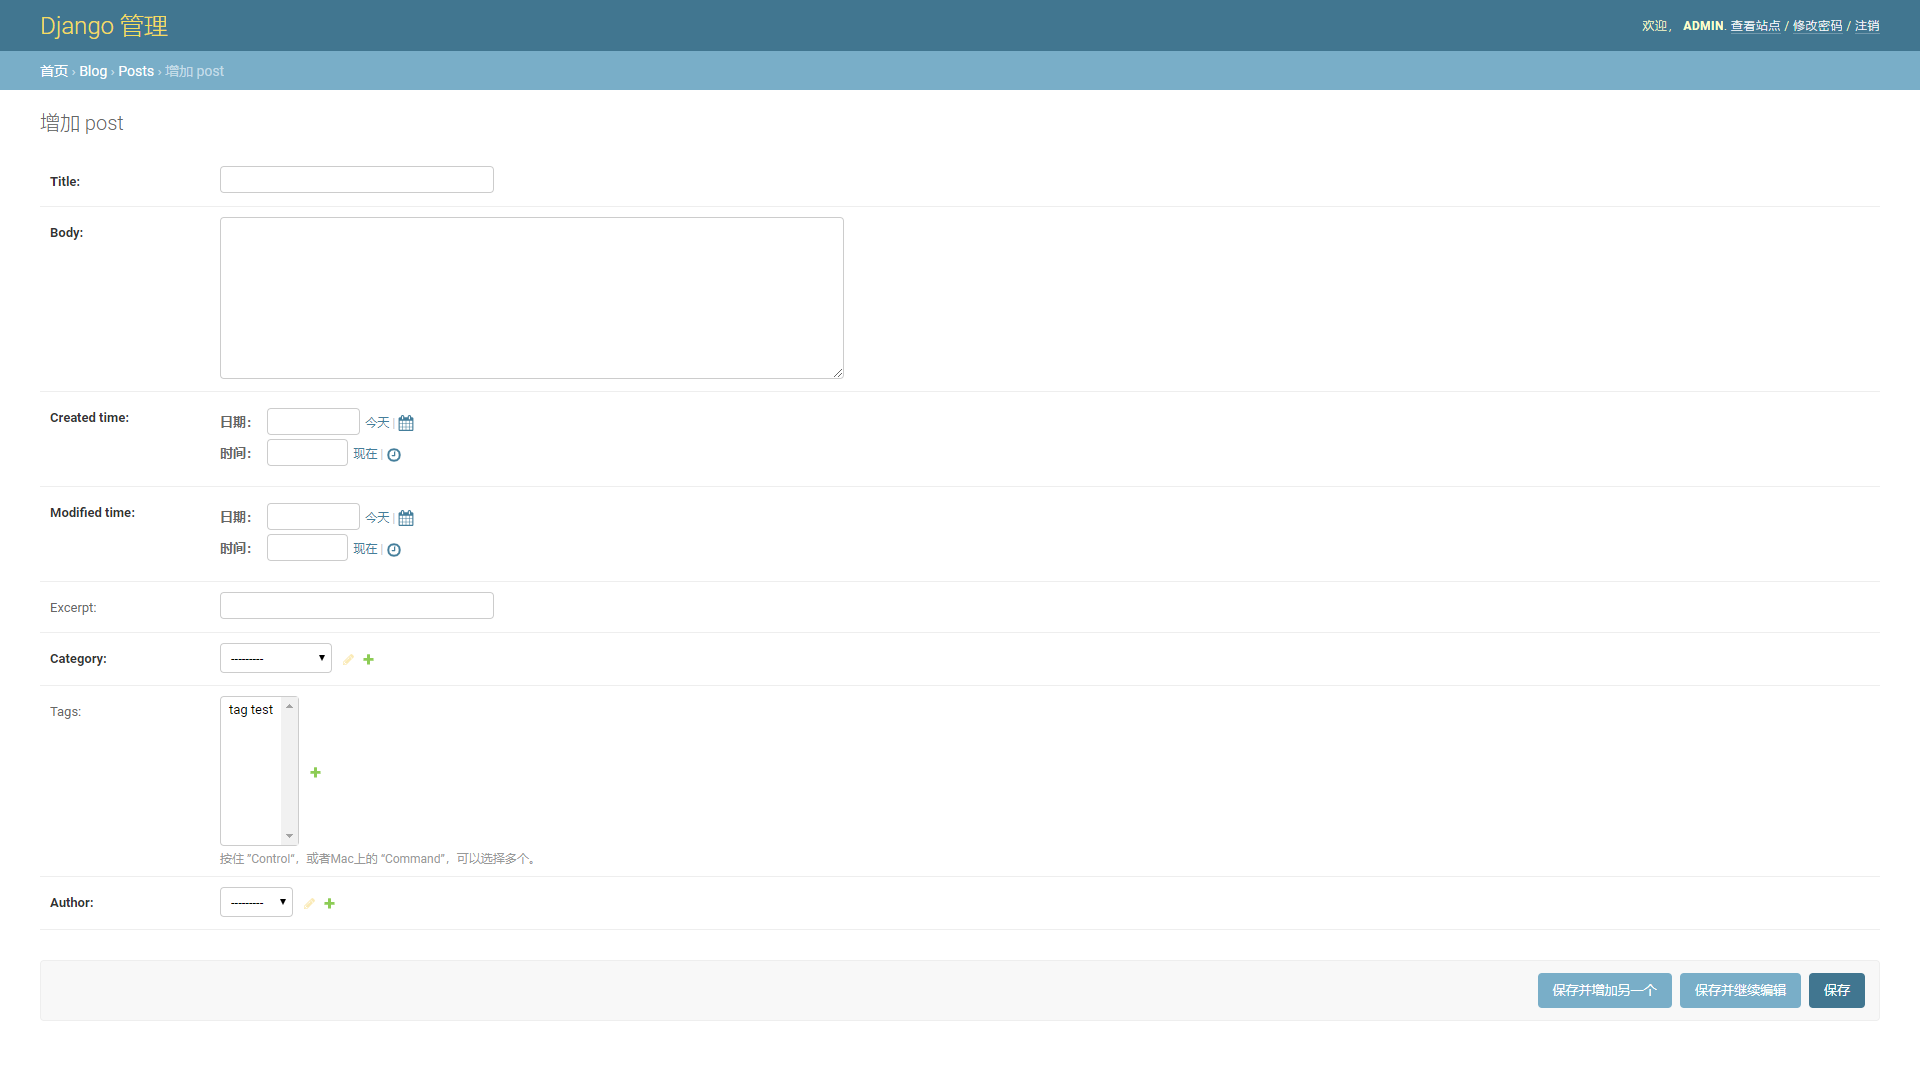The image size is (1920, 1081).
Task: Add new Author with green plus
Action: tap(330, 904)
